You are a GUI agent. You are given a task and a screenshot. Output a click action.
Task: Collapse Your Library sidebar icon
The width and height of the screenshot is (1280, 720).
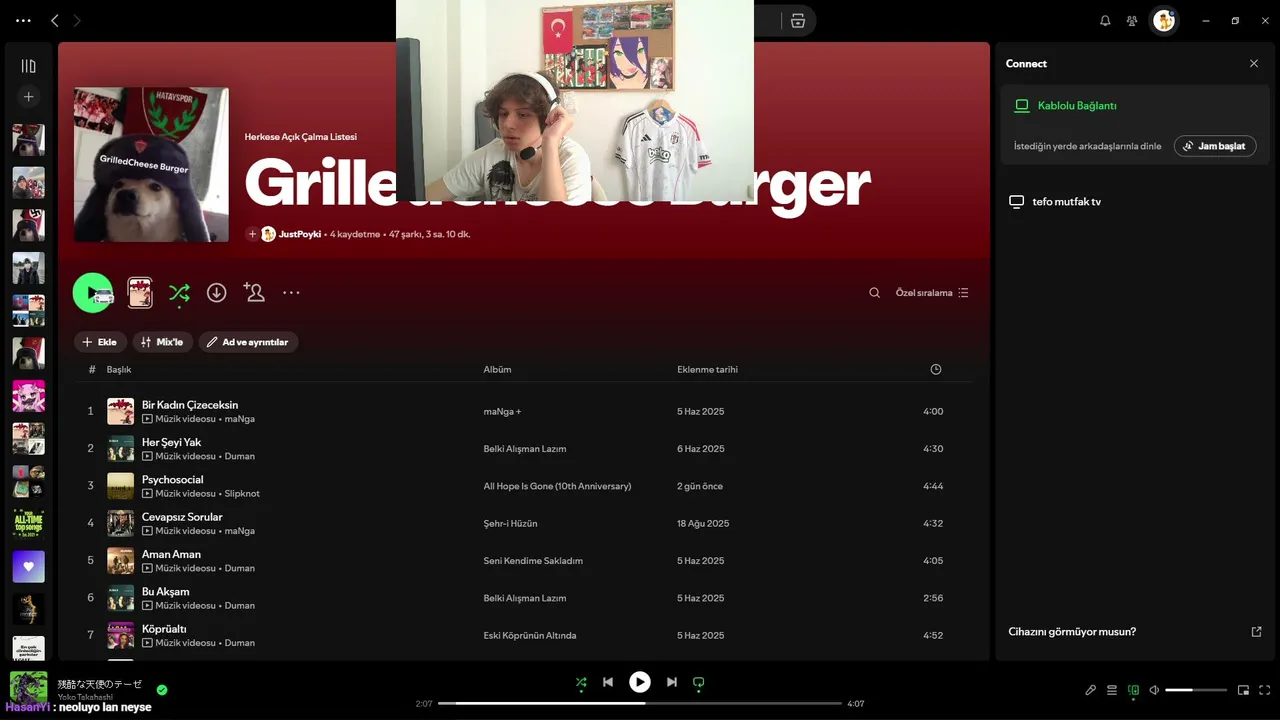(28, 66)
